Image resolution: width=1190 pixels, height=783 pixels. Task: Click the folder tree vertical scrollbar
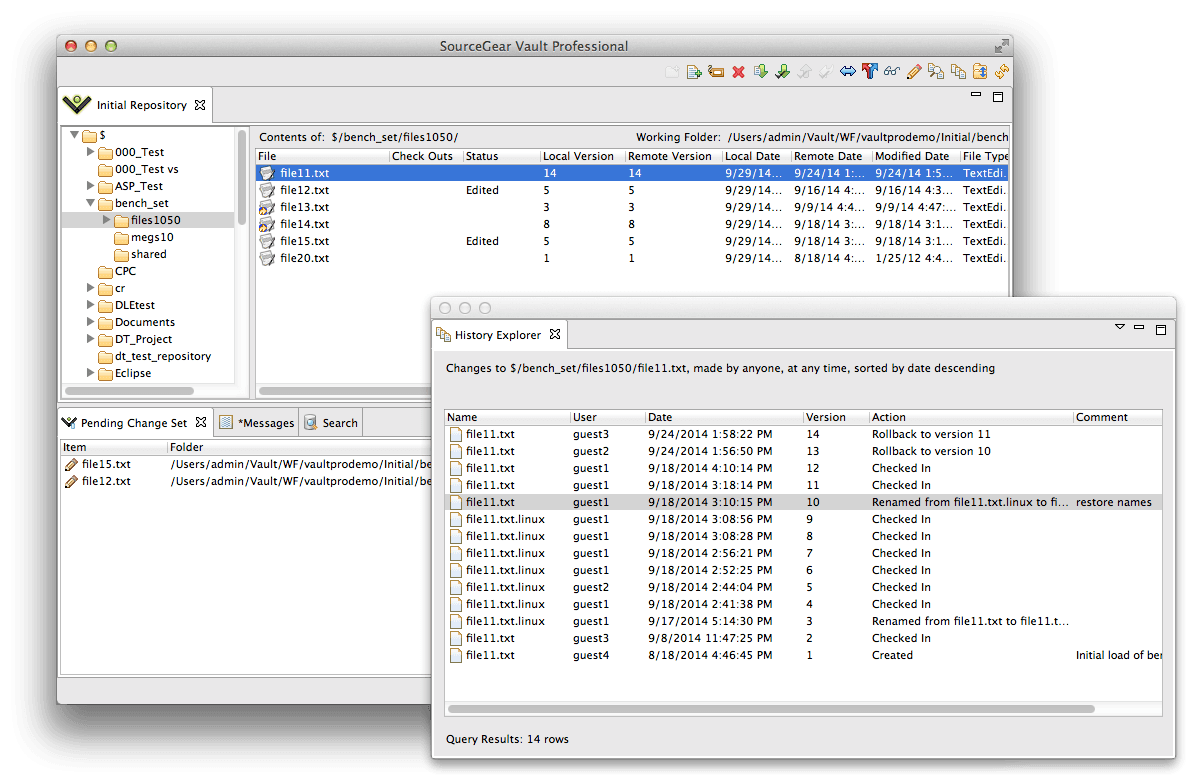pos(242,178)
